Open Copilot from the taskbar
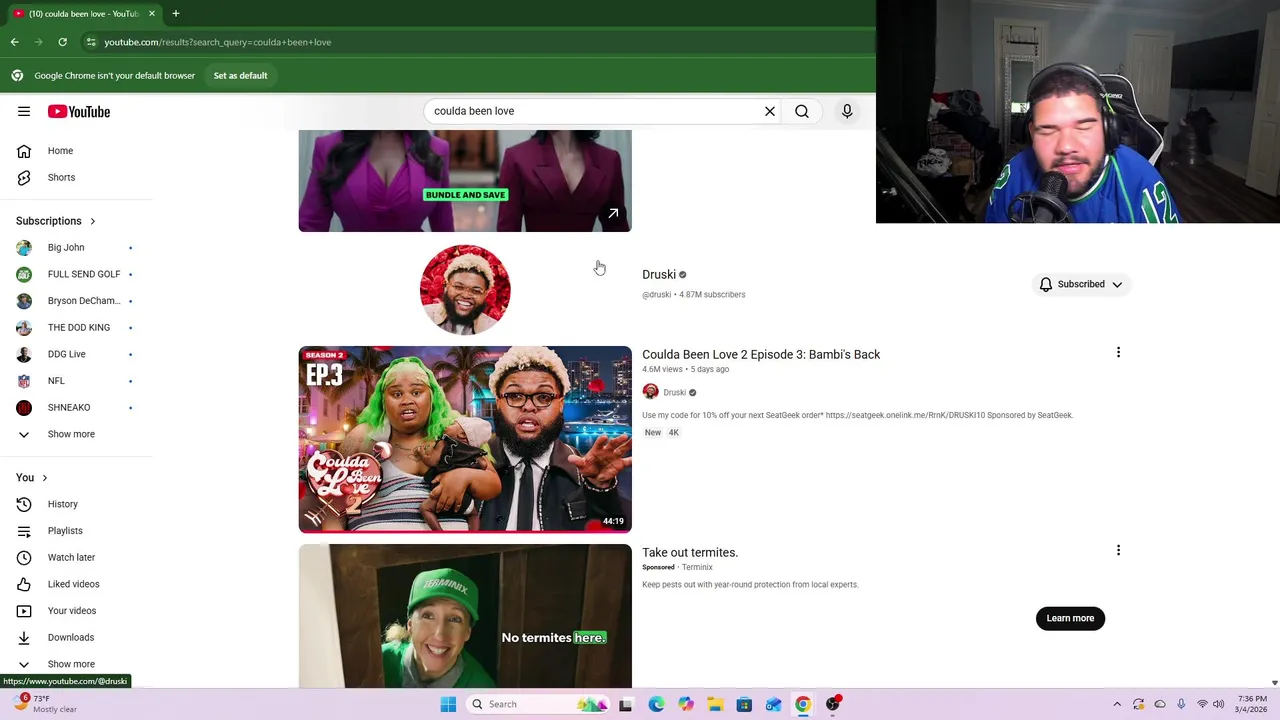Viewport: 1280px width, 720px height. coord(686,704)
